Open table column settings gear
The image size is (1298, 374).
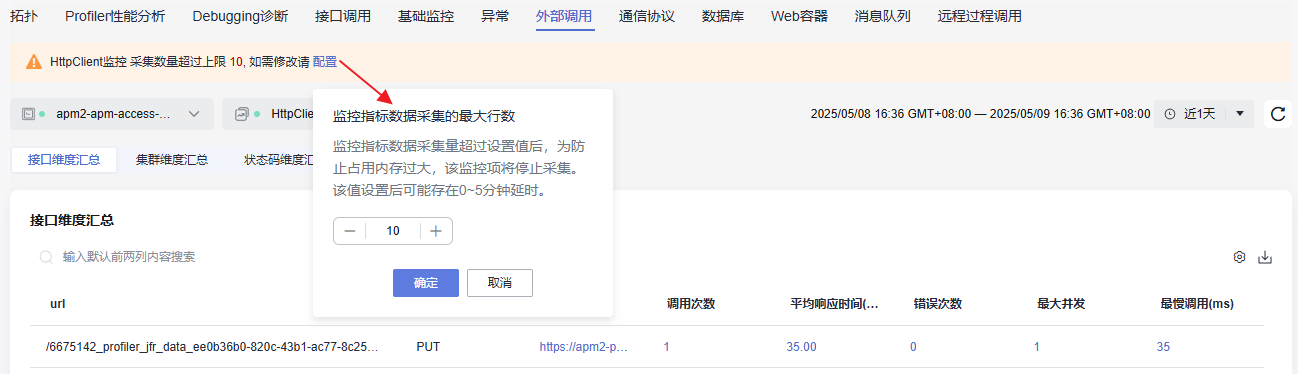(x=1239, y=257)
